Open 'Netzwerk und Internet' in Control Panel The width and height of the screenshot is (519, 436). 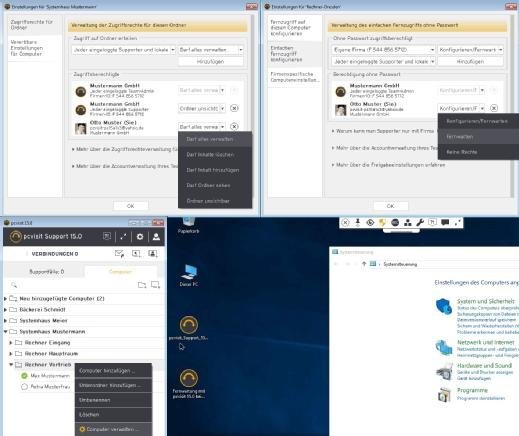pyautogui.click(x=486, y=342)
